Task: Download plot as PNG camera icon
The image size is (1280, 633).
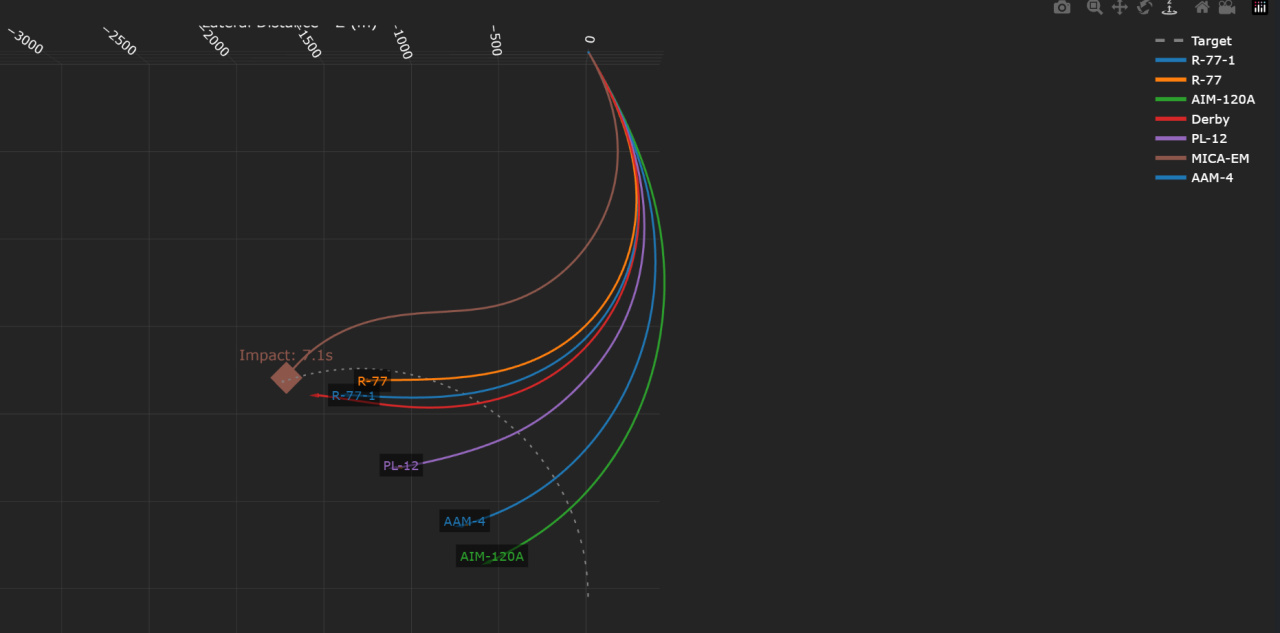Action: tap(1062, 8)
